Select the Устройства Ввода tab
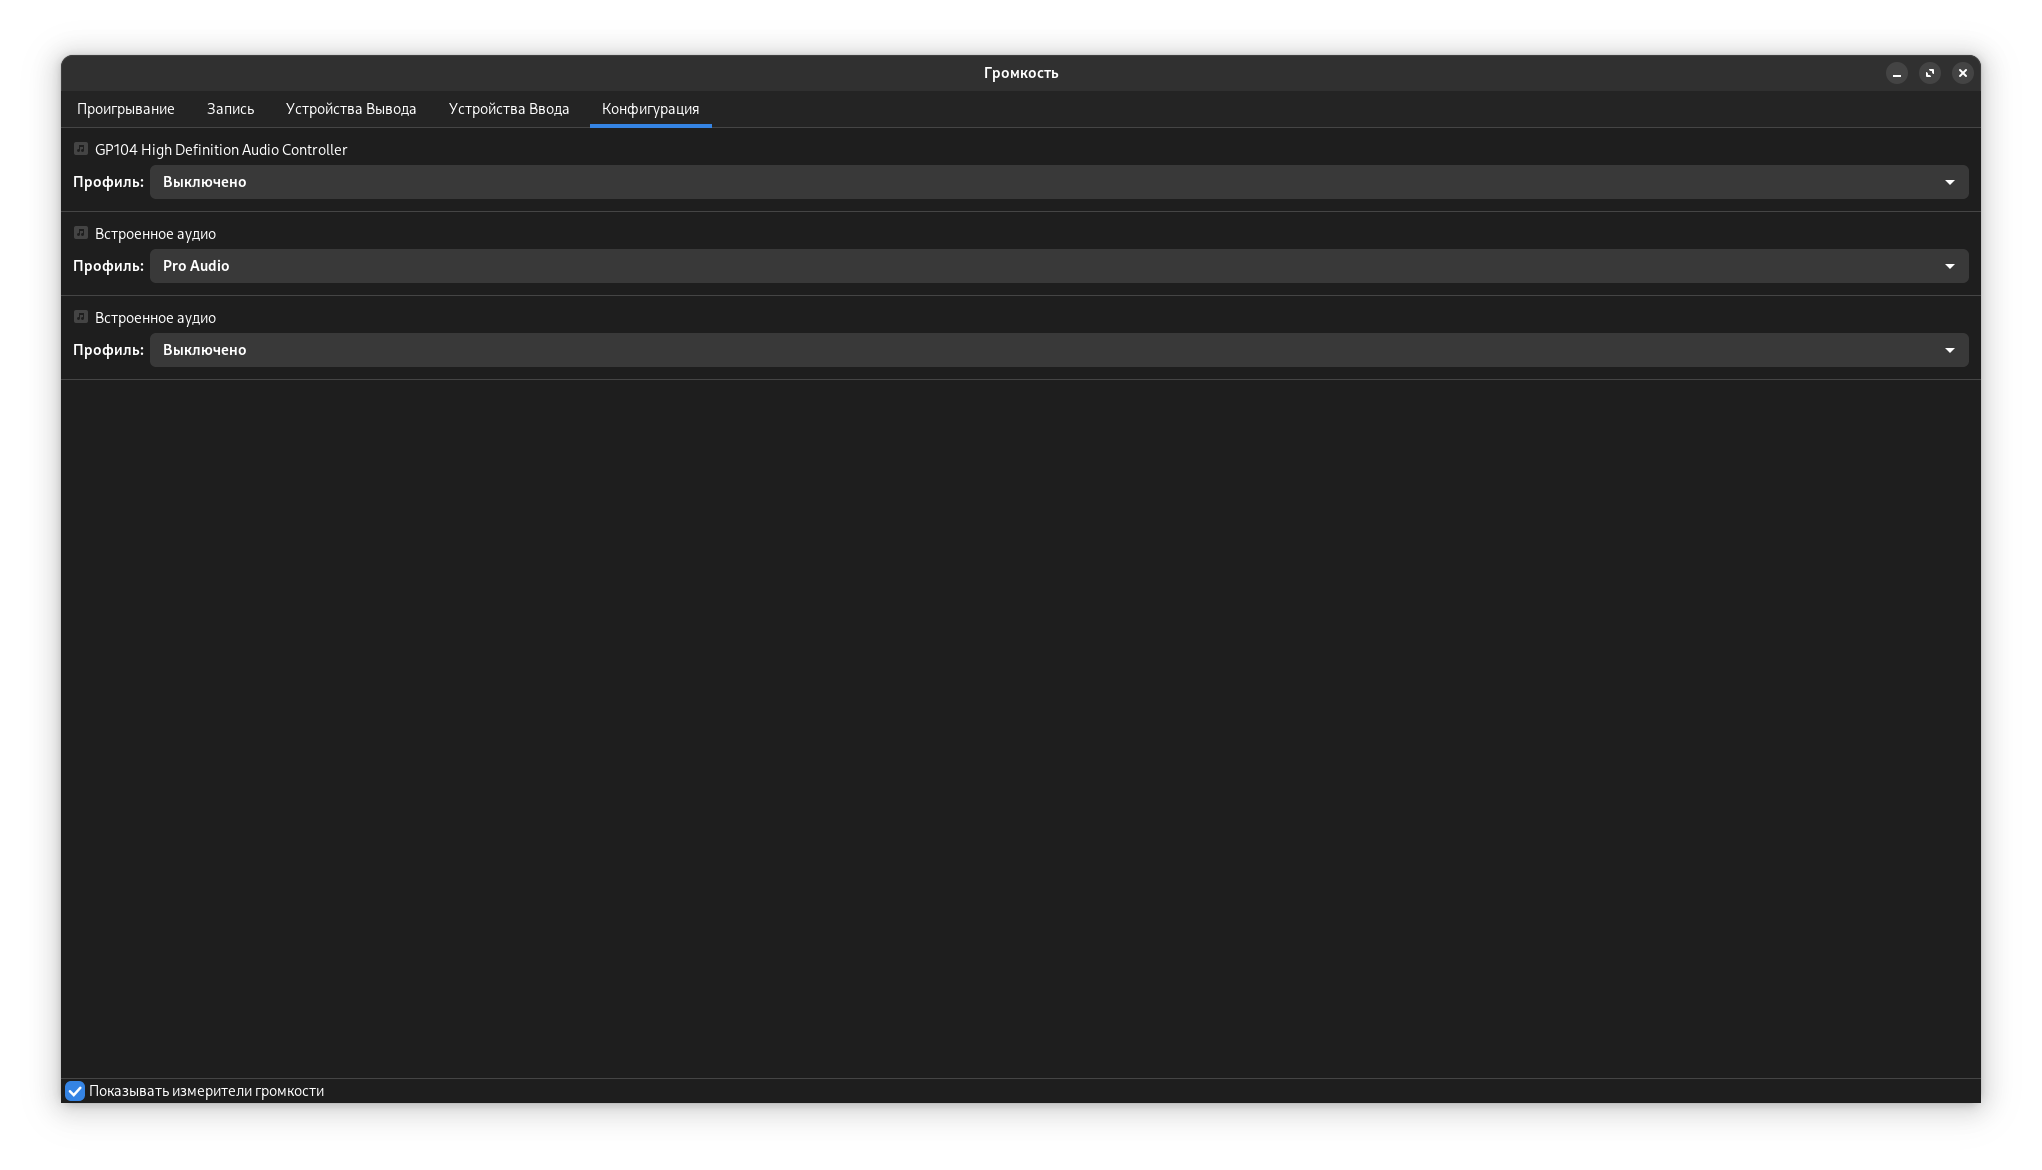This screenshot has height=1170, width=2042. [x=509, y=109]
